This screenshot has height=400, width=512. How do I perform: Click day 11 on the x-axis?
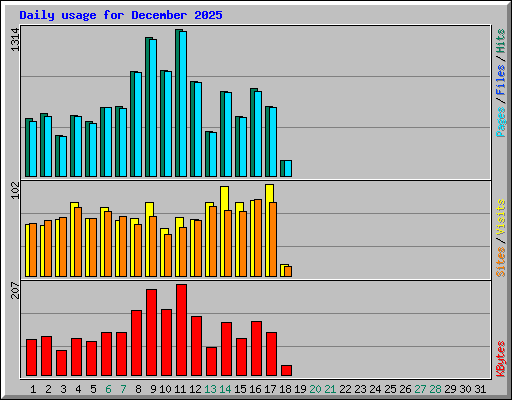(180, 389)
